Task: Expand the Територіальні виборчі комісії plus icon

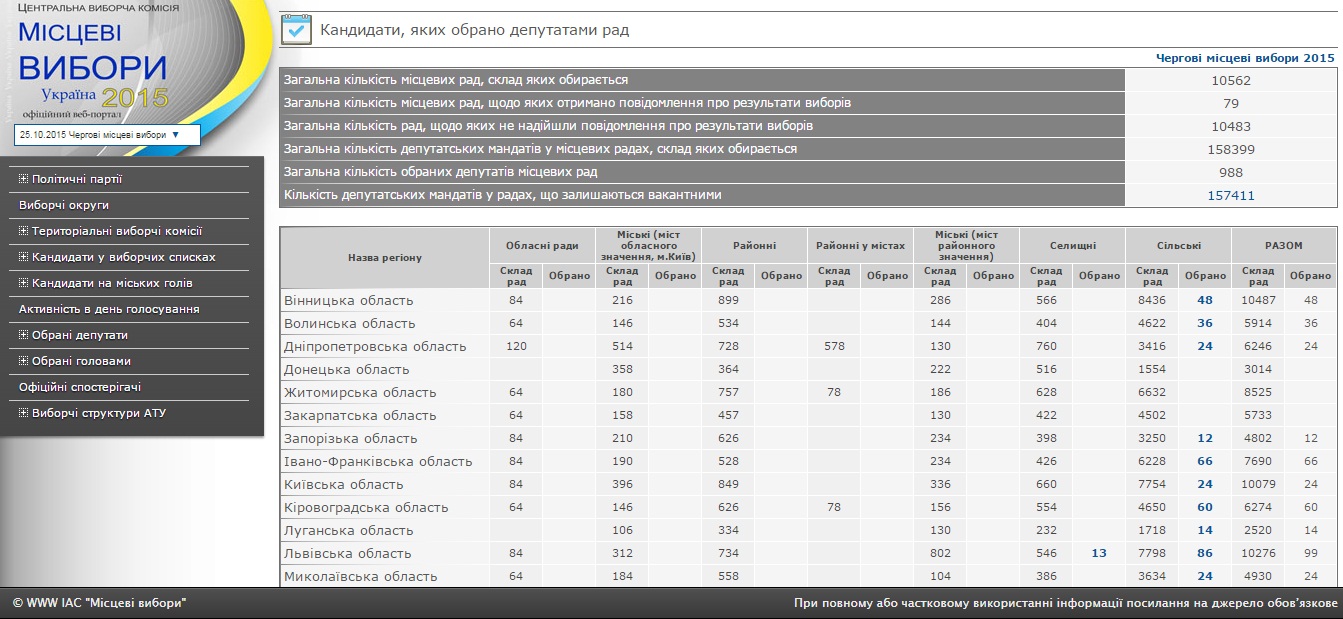Action: pyautogui.click(x=24, y=232)
